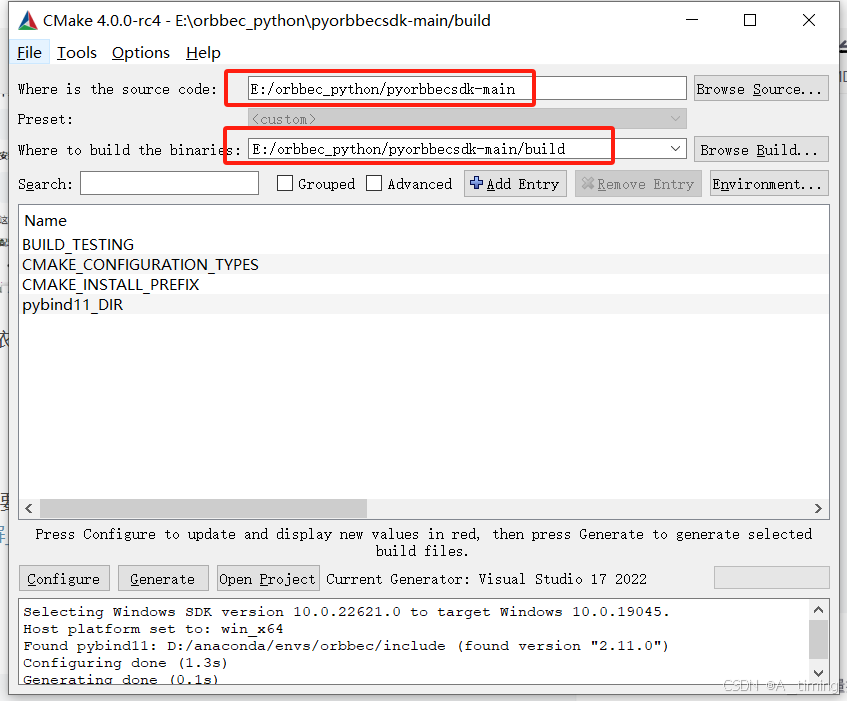Click the plus icon on Add Entry

click(476, 183)
